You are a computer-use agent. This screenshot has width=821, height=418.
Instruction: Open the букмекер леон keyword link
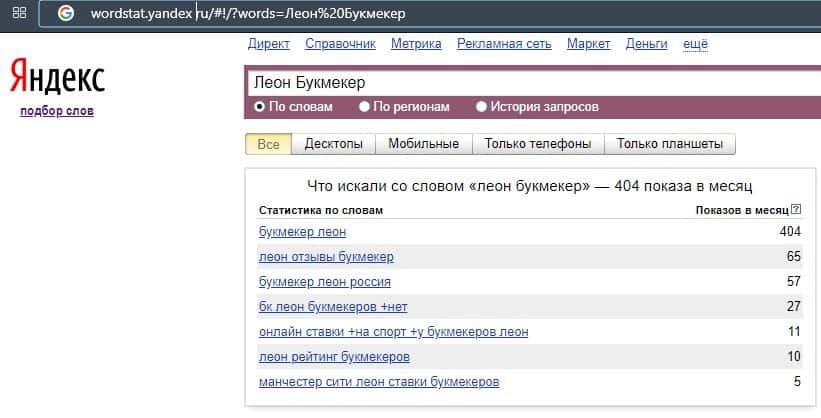point(302,232)
